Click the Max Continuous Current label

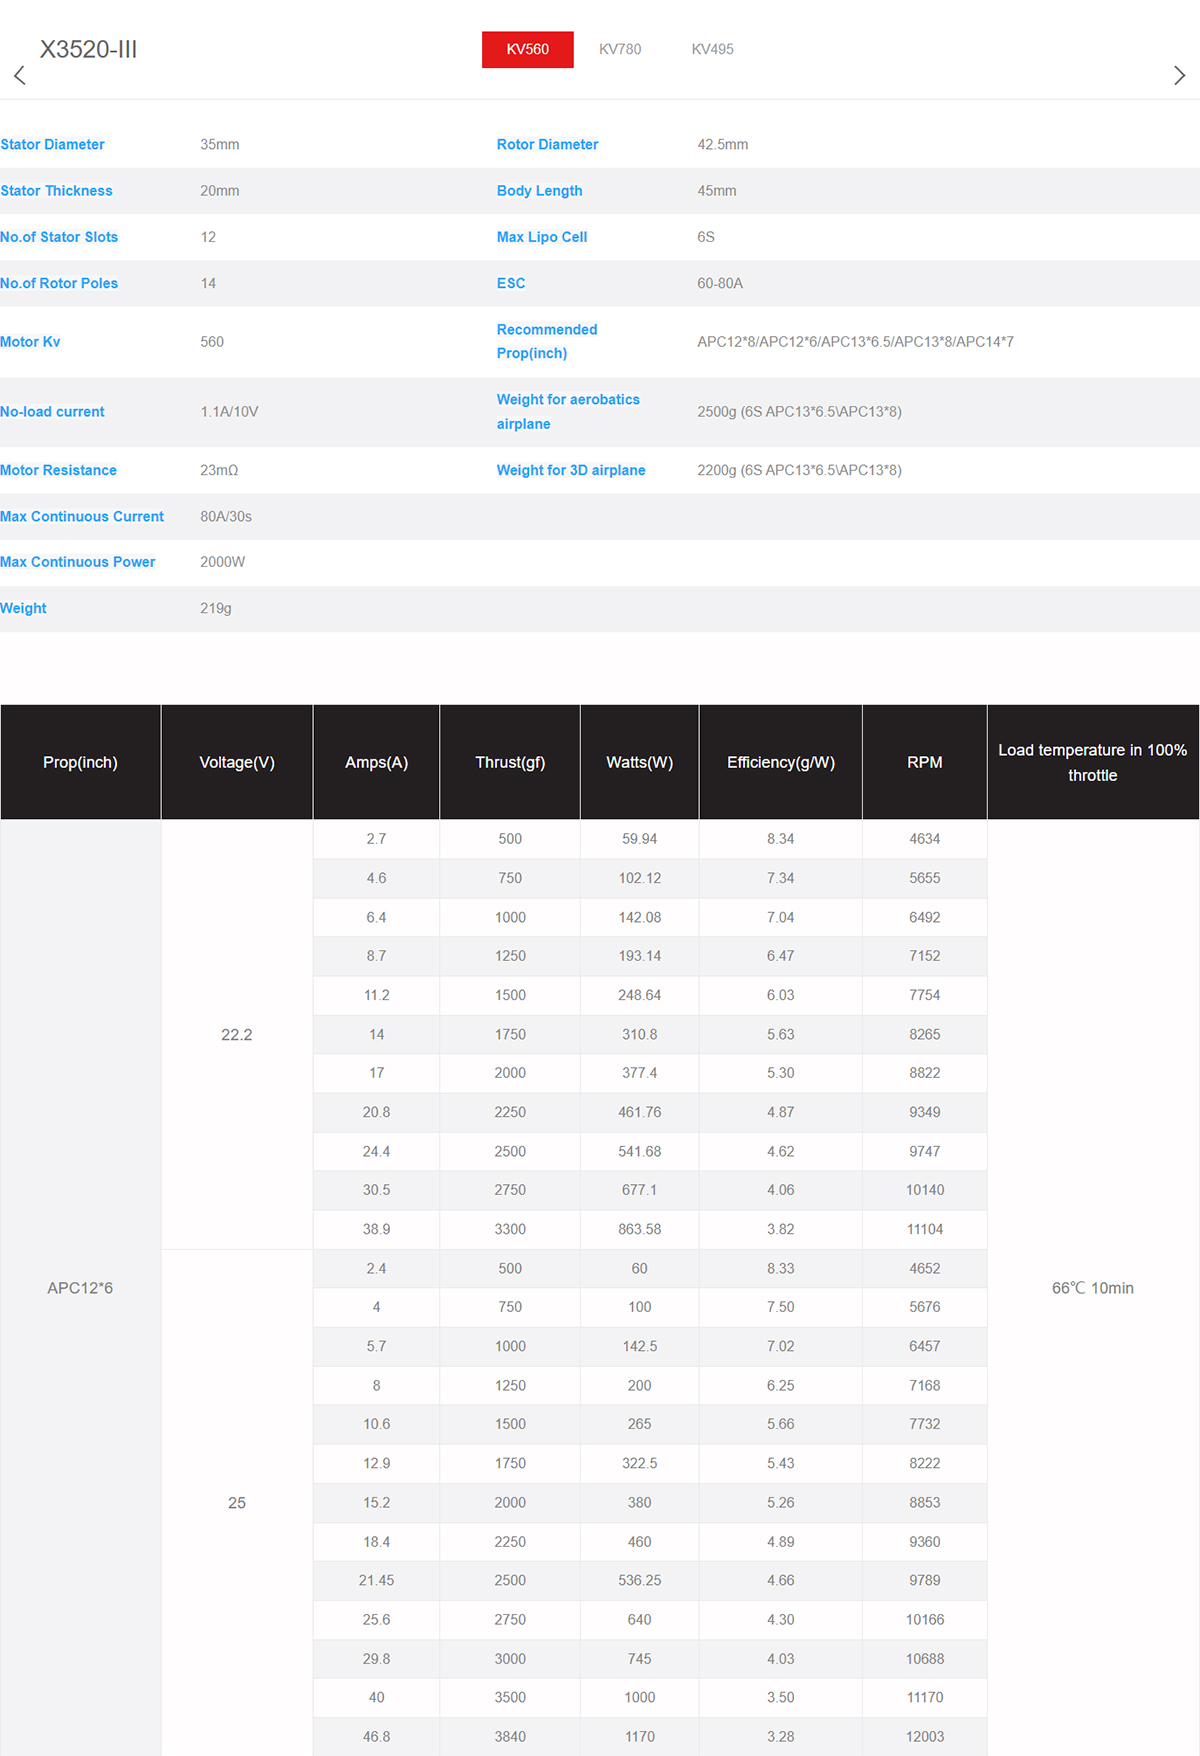click(x=82, y=516)
